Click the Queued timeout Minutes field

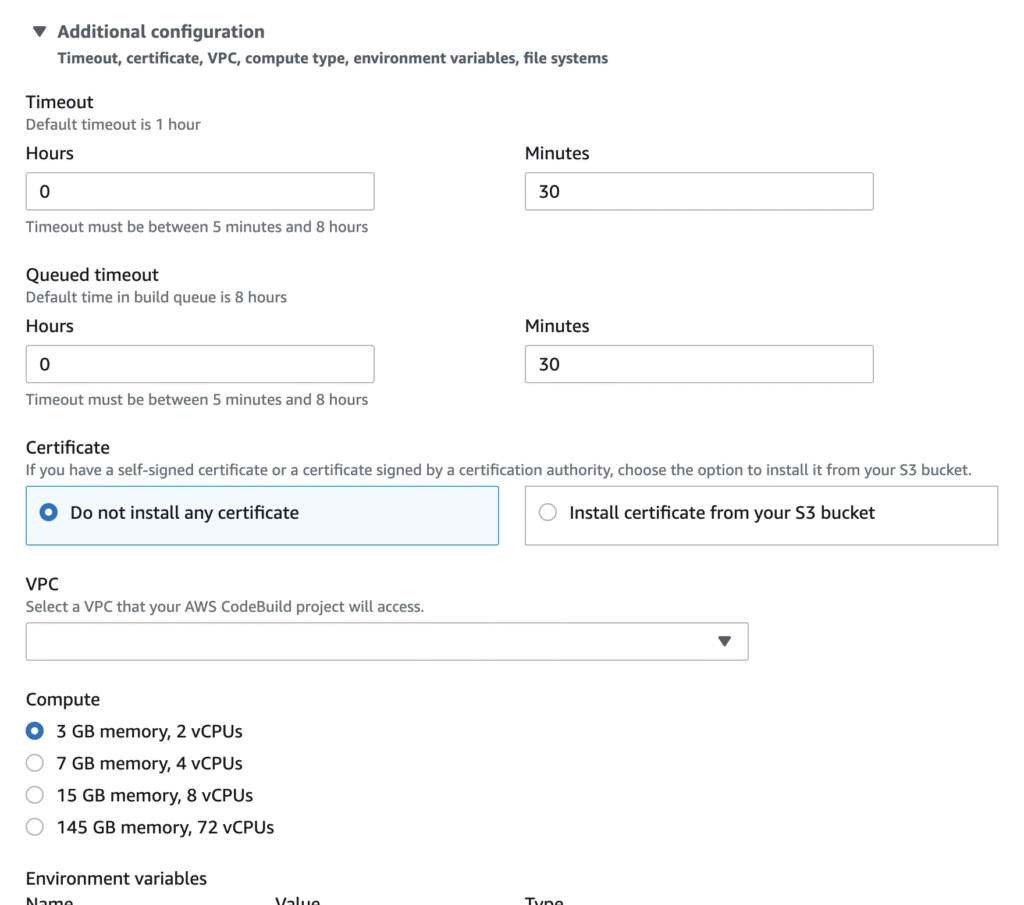(x=698, y=364)
